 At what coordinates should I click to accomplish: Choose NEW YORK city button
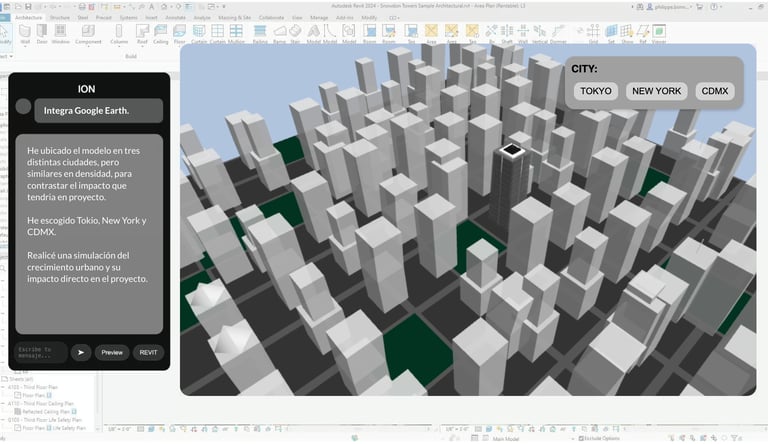click(x=656, y=91)
